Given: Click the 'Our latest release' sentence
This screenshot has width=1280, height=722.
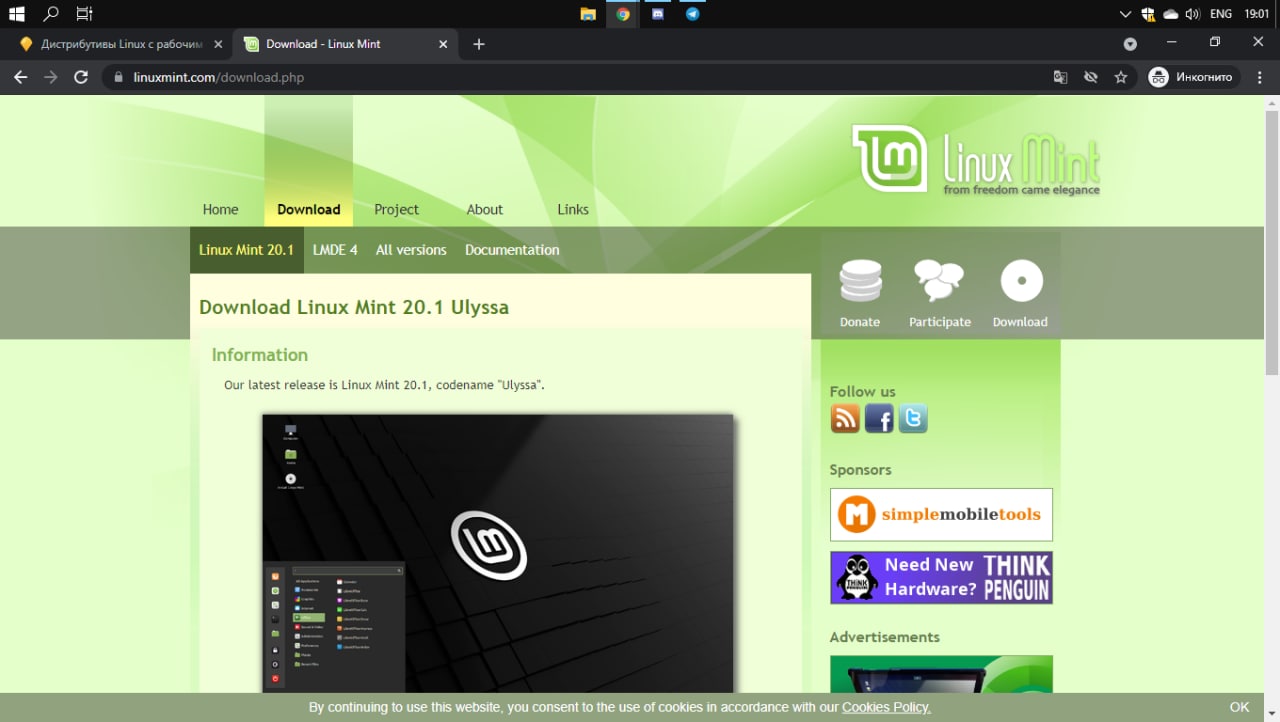Looking at the screenshot, I should (x=384, y=385).
